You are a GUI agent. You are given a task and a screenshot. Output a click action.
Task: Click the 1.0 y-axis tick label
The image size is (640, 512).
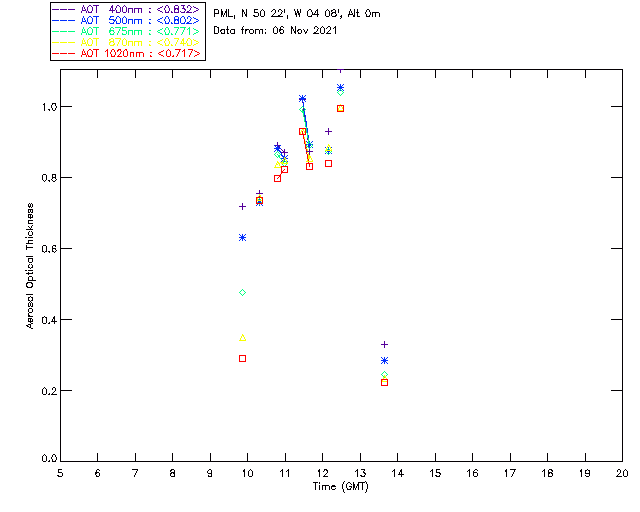coord(49,107)
